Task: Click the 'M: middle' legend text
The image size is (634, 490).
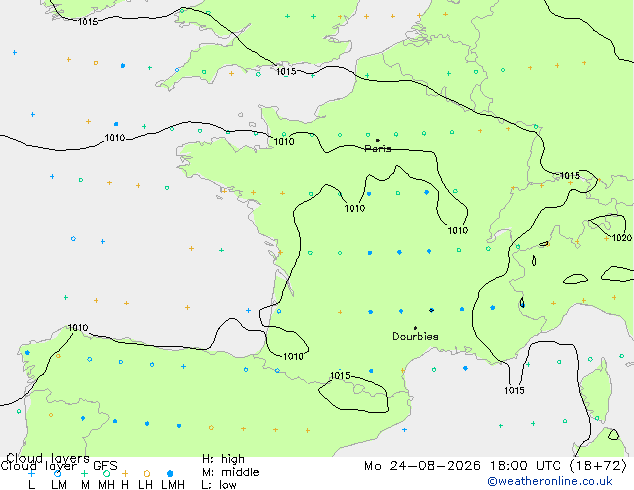Action: coord(230,472)
